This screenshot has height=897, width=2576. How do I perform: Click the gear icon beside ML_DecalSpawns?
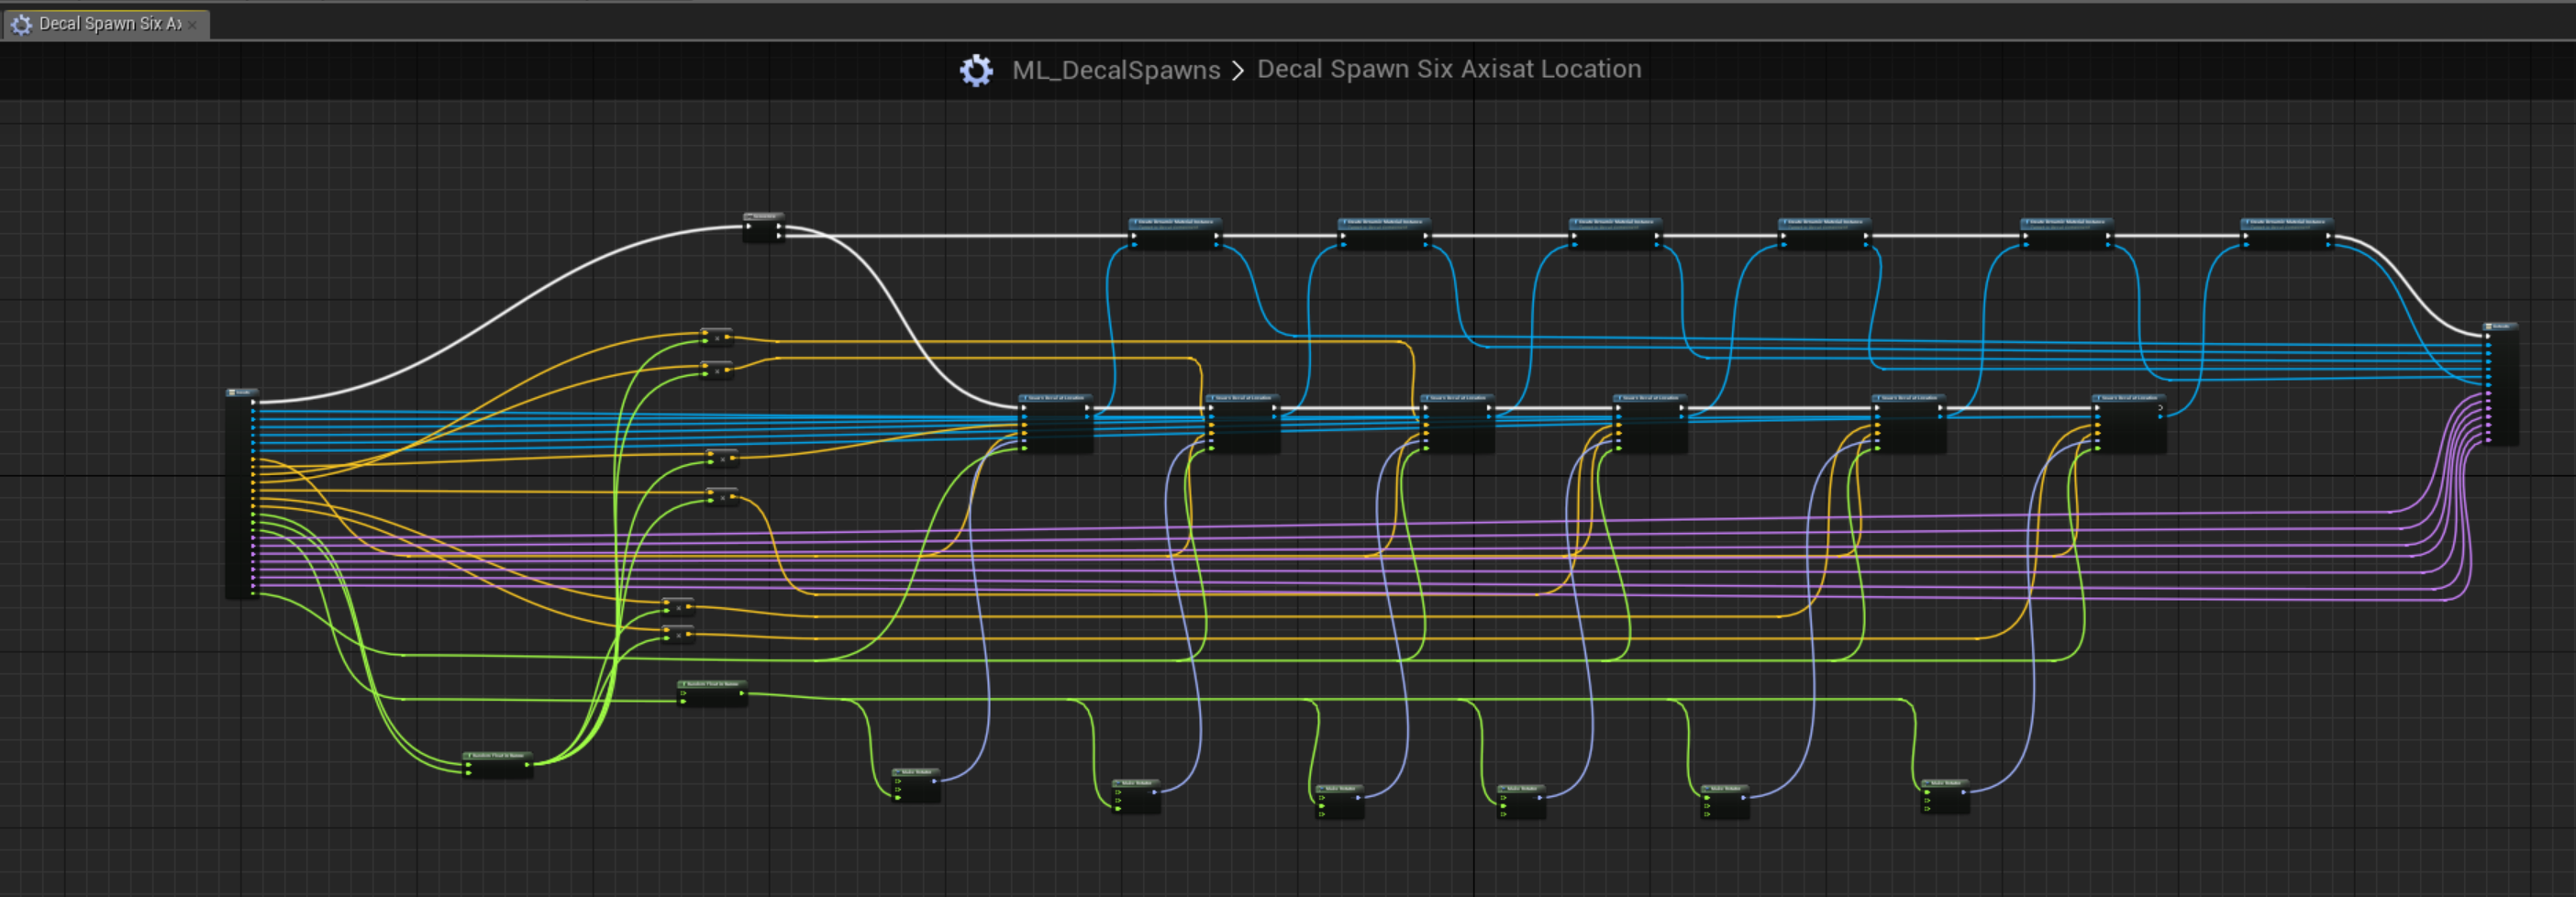(x=976, y=70)
